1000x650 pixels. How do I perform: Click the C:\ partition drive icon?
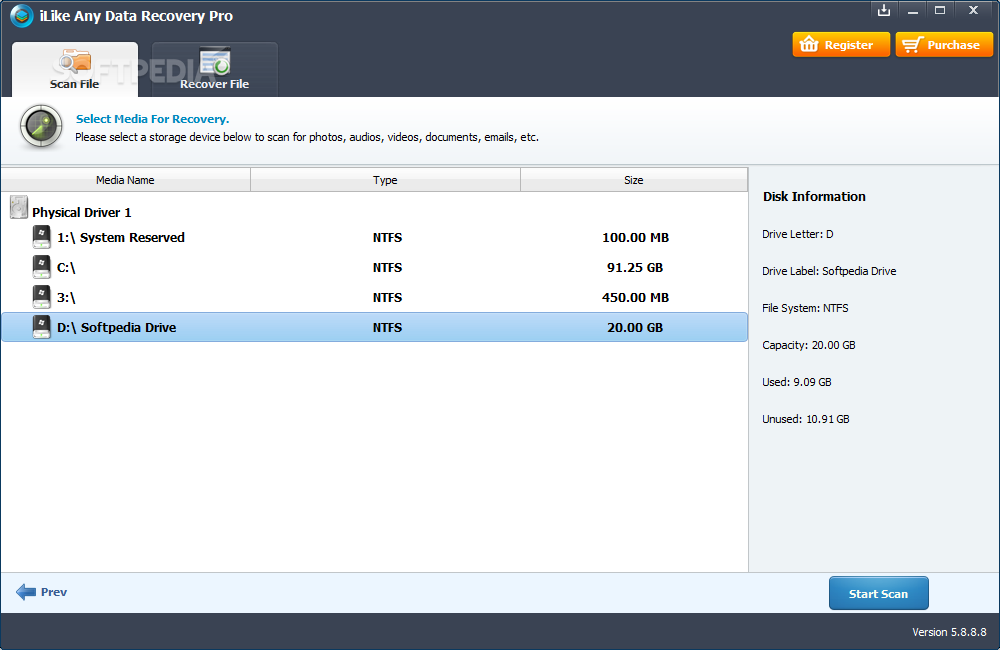pyautogui.click(x=41, y=267)
